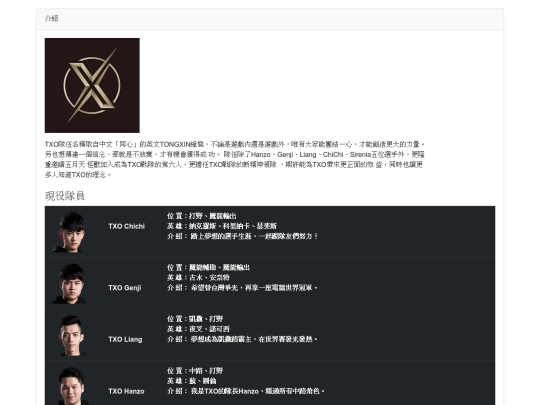Viewport: 540px width, 405px height.
Task: Click Liang's 位置 line listing 凱撒、打野
Action: point(195,319)
